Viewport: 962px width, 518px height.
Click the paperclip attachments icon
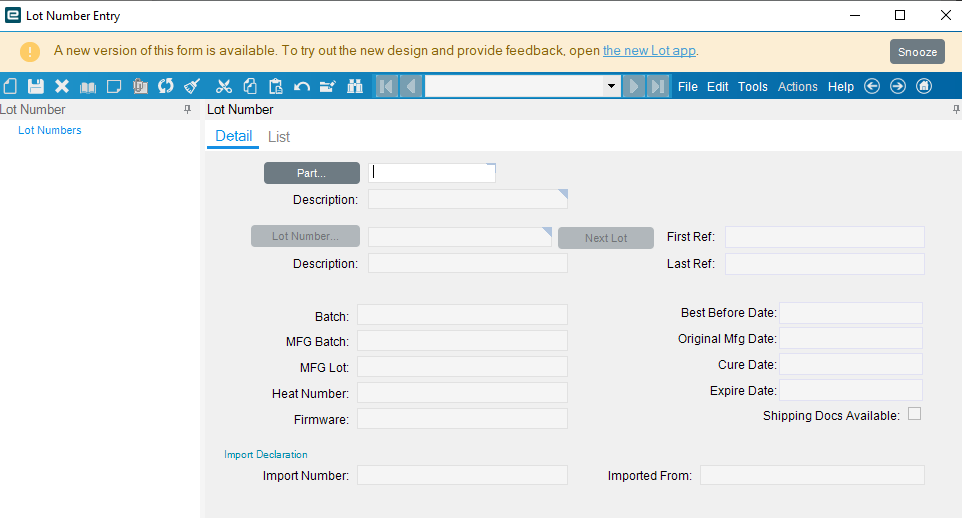140,87
